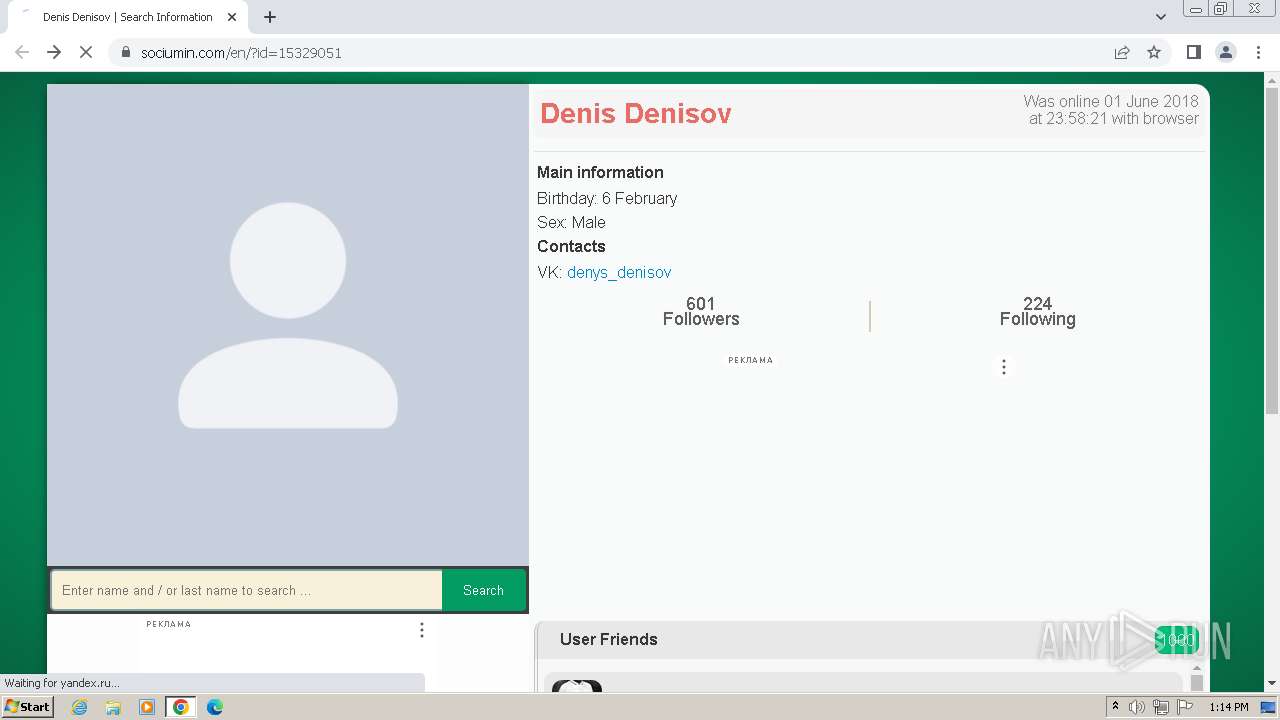The width and height of the screenshot is (1280, 720).
Task: Open Microsoft Edge from taskbar
Action: [215, 707]
